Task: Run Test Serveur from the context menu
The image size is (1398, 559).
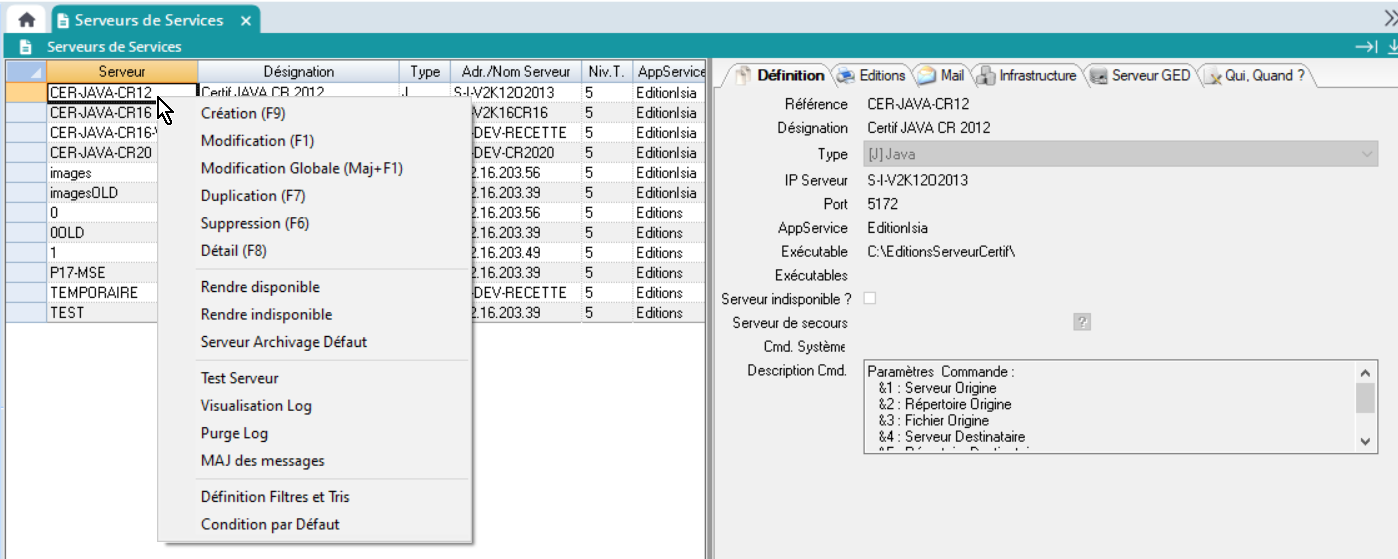Action: (x=240, y=378)
